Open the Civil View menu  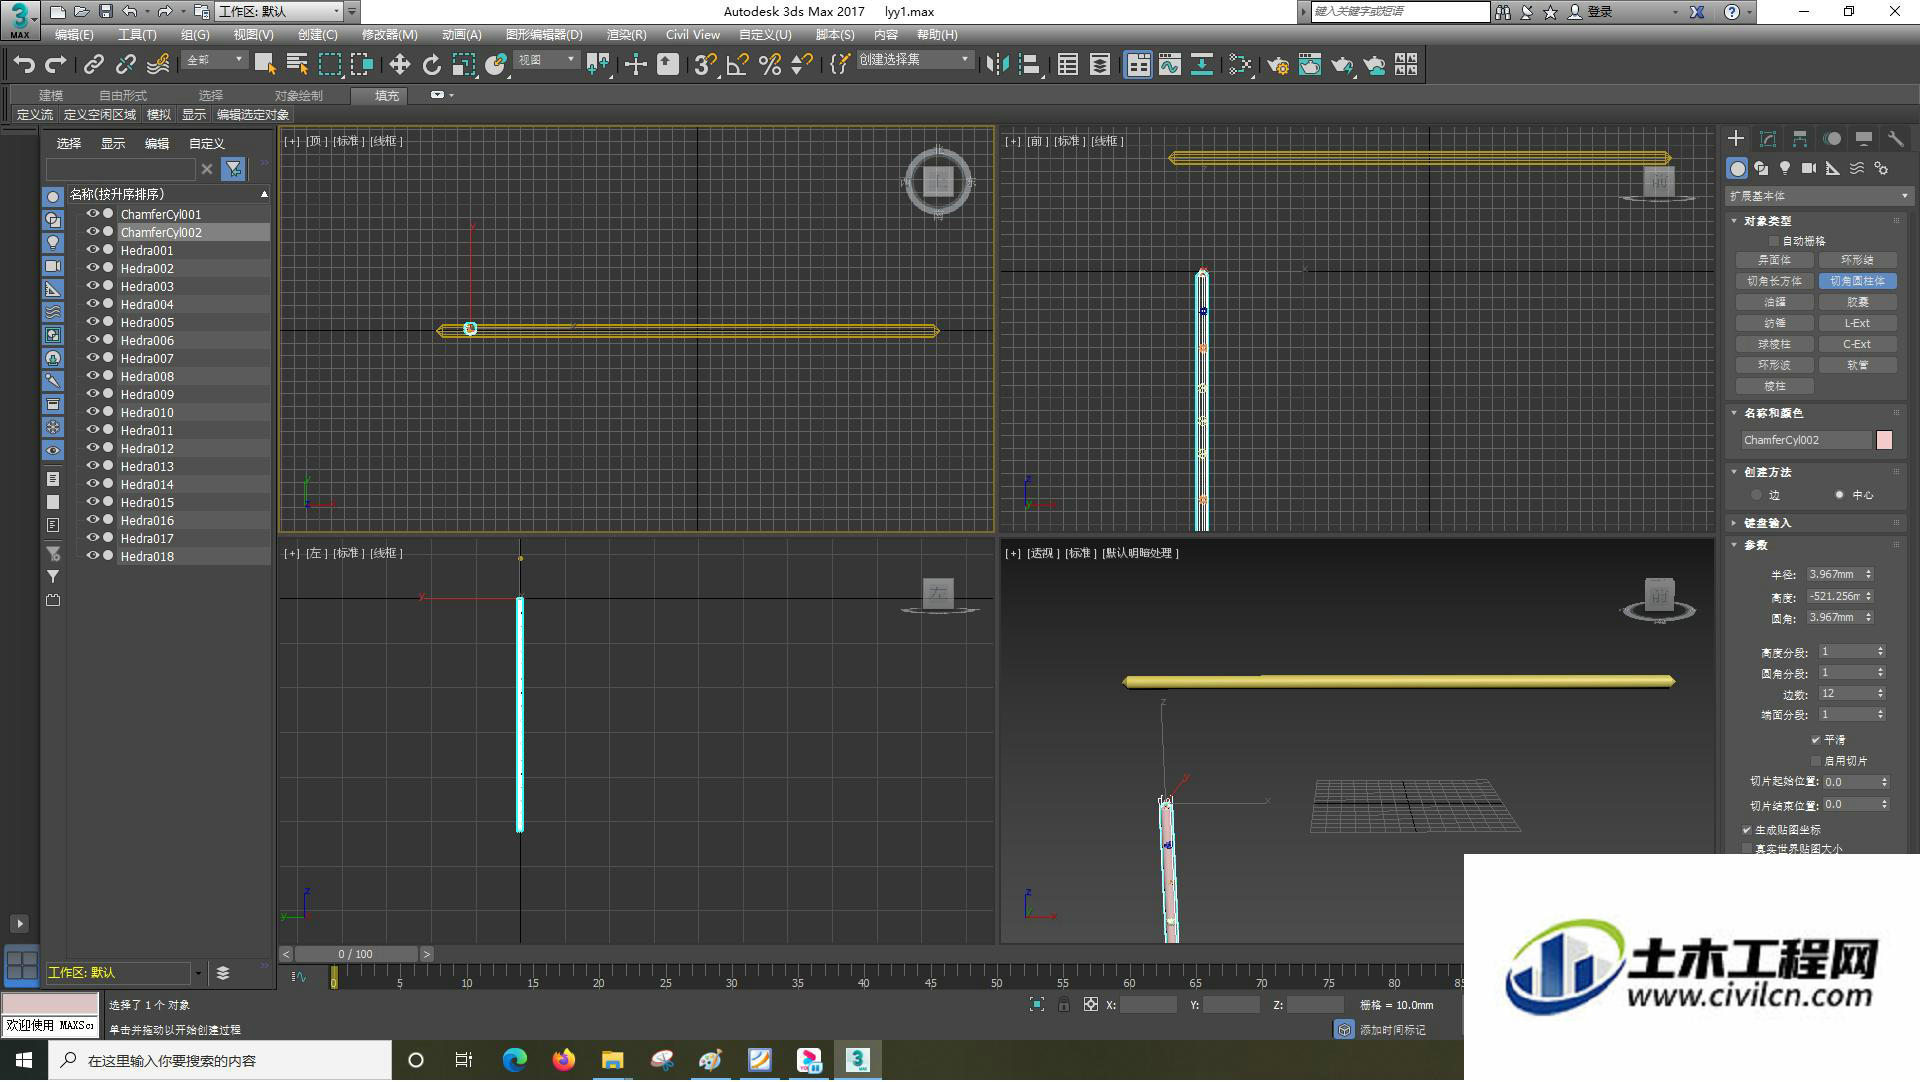[692, 35]
